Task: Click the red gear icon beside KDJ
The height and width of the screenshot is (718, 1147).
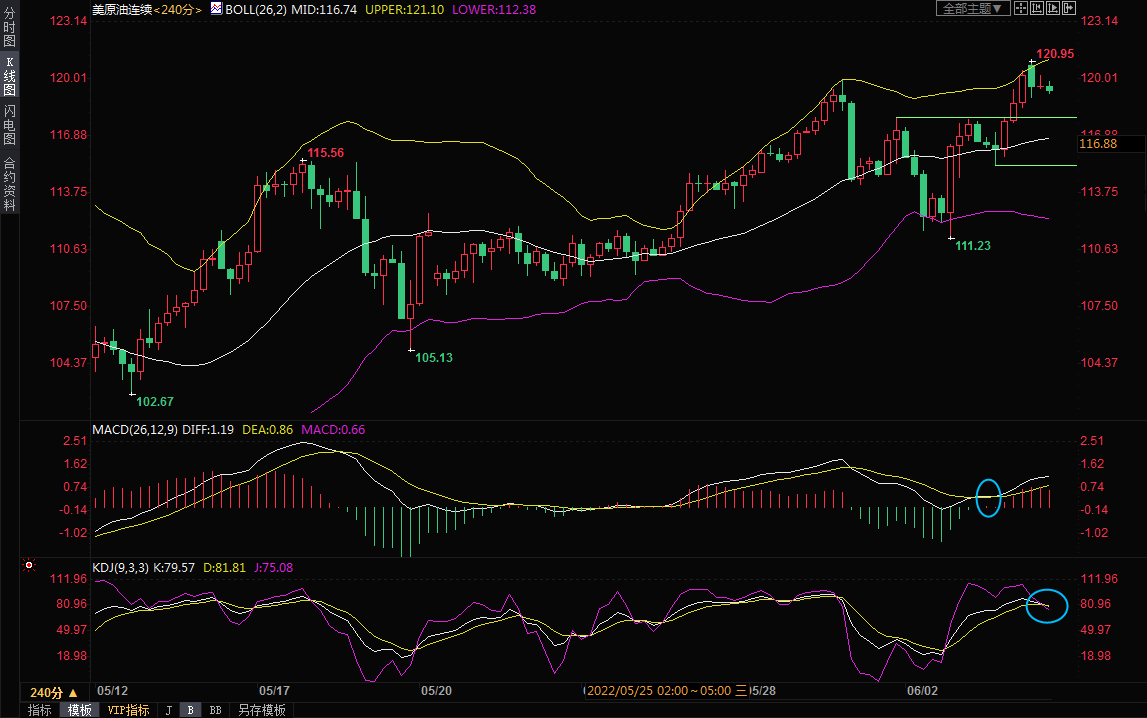Action: (x=29, y=566)
